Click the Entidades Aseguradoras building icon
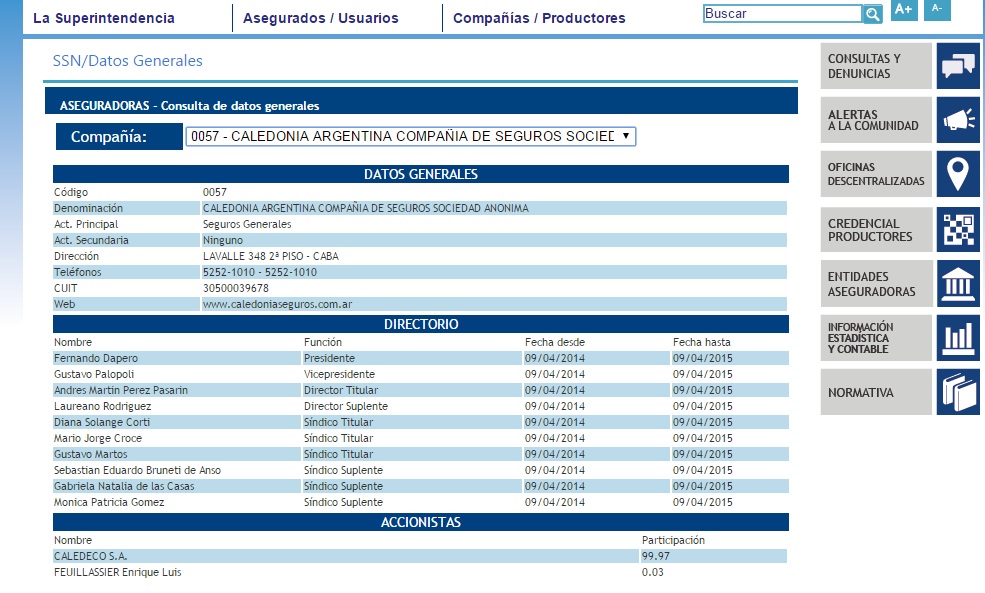The image size is (985, 593). [958, 284]
